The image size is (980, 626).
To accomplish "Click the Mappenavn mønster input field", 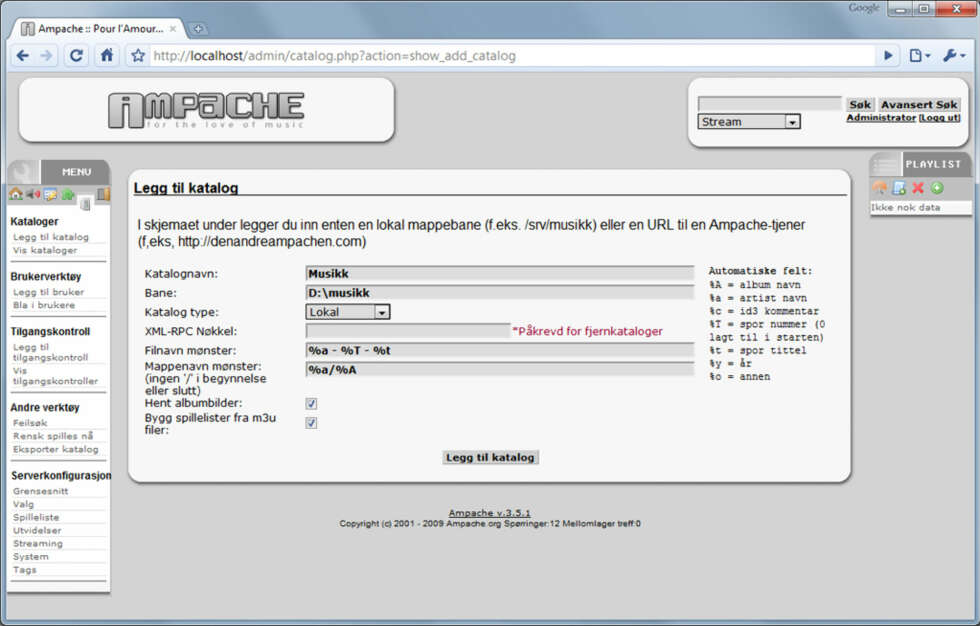I will pyautogui.click(x=499, y=369).
